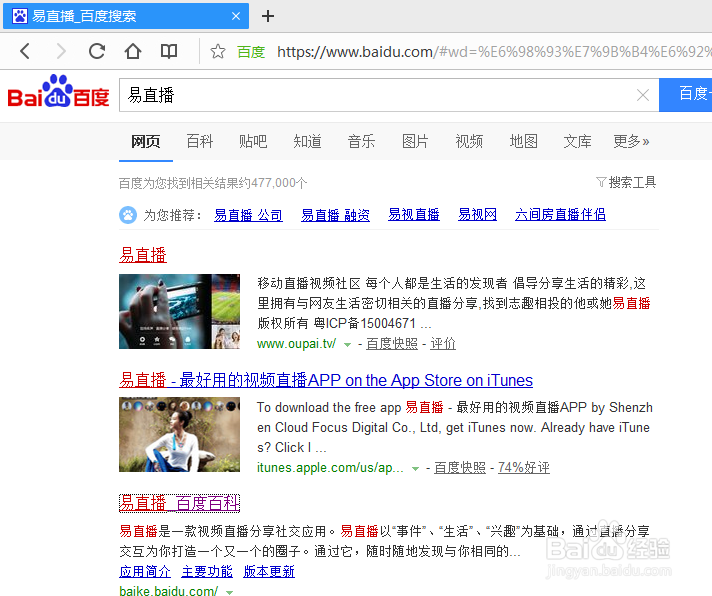Screen dimensions: 712x596
Task: Expand the 更多» menu
Action: [631, 142]
